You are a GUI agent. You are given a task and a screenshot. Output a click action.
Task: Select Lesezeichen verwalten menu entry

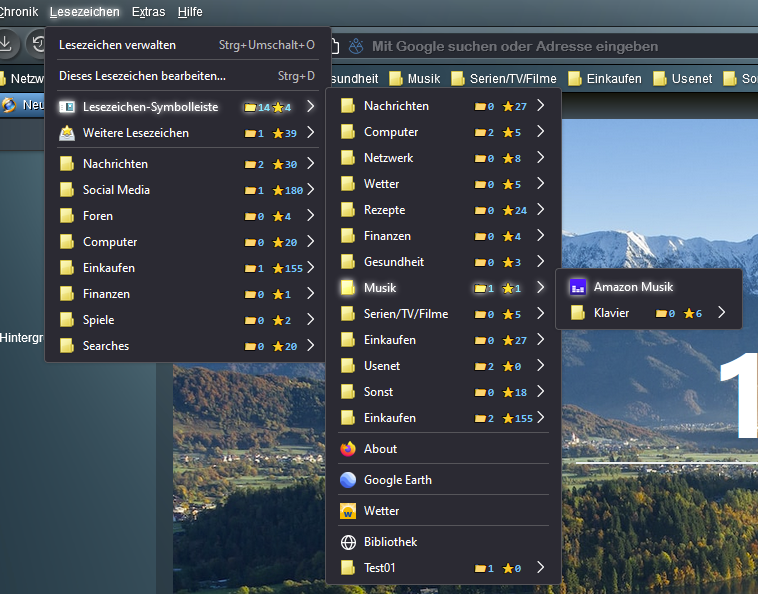(118, 45)
